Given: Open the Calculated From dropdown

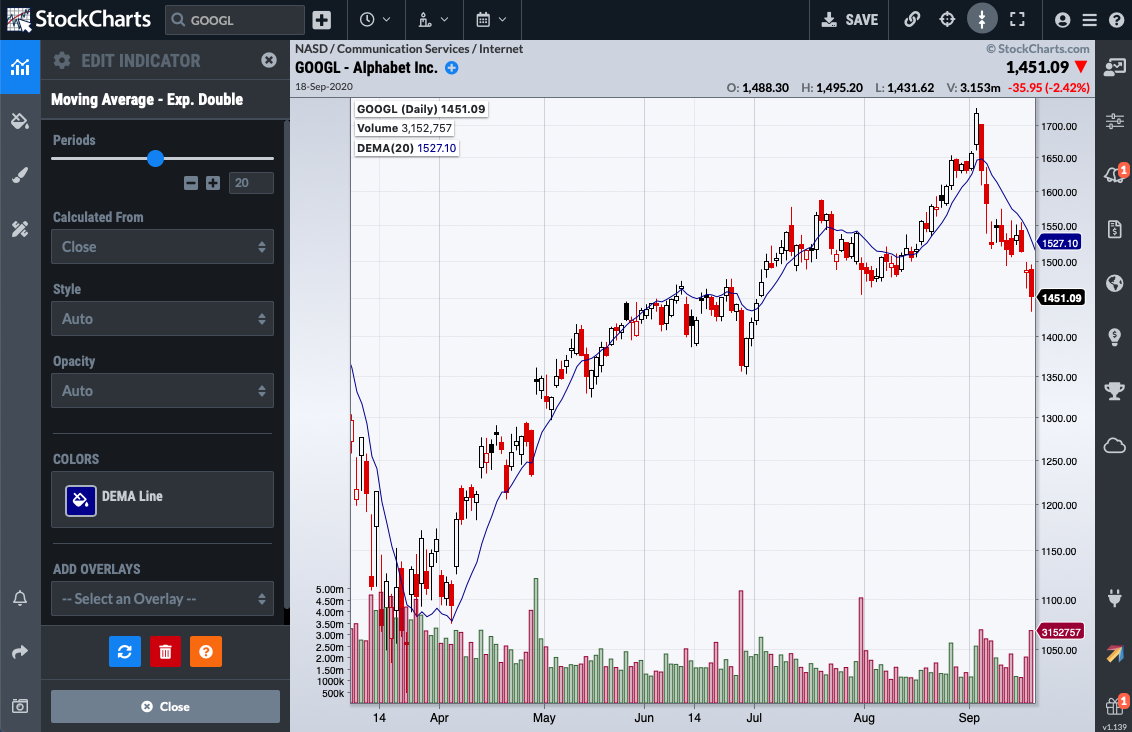Looking at the screenshot, I should 162,247.
